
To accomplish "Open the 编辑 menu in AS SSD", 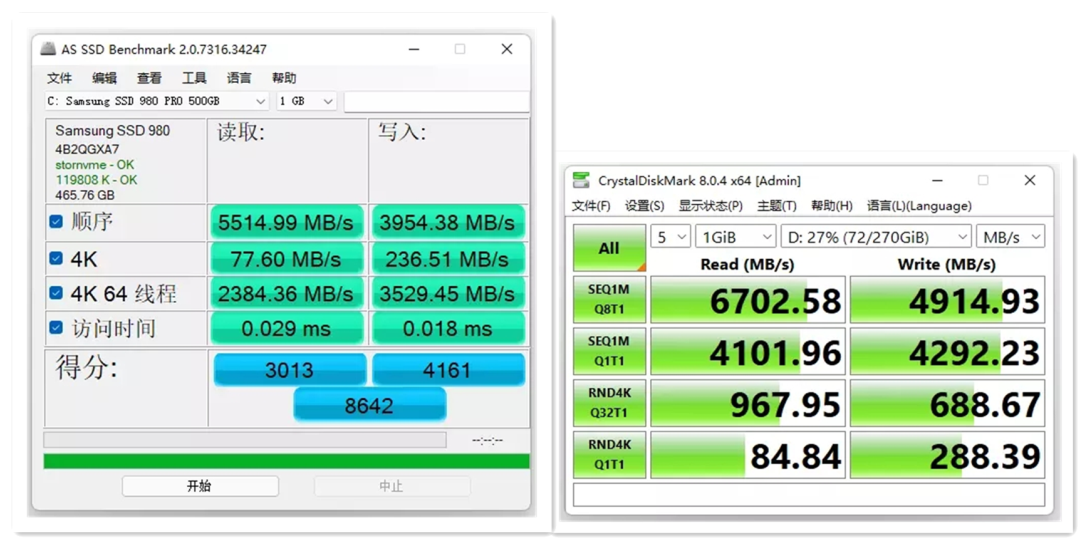I will (x=104, y=77).
